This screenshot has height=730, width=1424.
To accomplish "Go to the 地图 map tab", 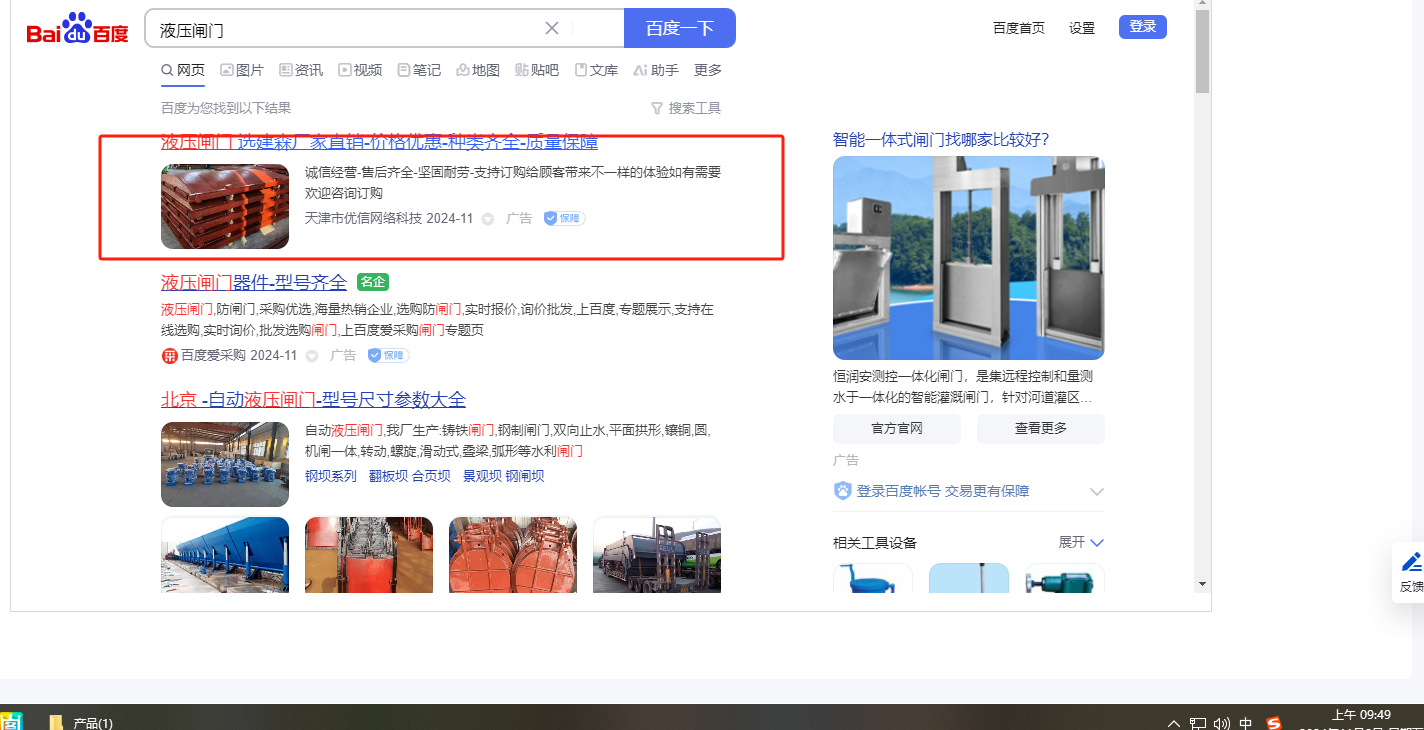I will tap(478, 70).
